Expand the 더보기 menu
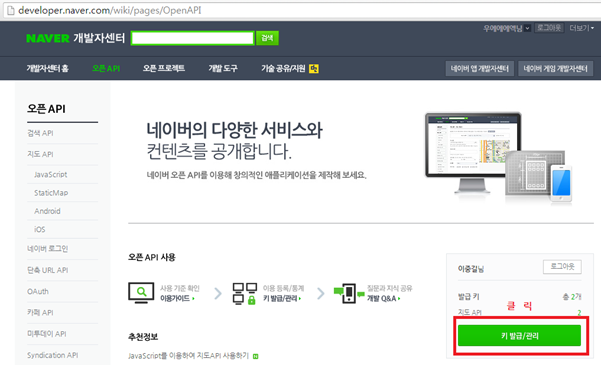 [581, 28]
